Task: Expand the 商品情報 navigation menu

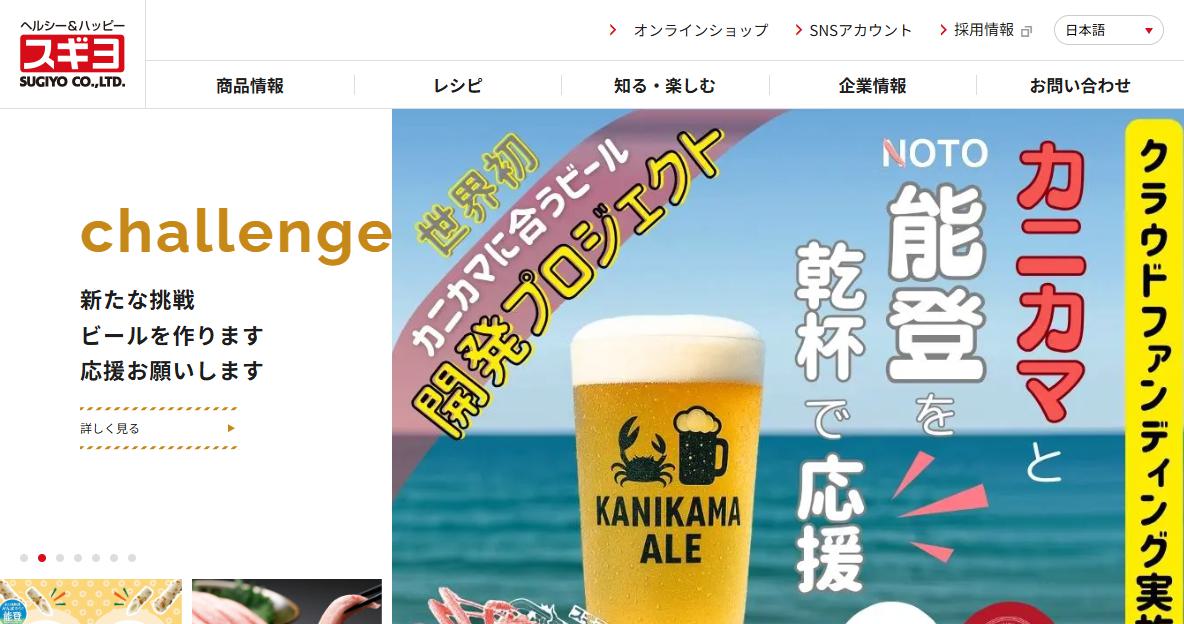Action: pos(250,85)
